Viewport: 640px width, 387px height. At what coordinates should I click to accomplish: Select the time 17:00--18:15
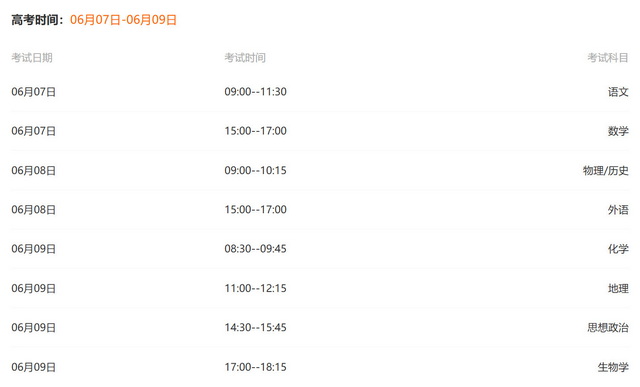[256, 367]
